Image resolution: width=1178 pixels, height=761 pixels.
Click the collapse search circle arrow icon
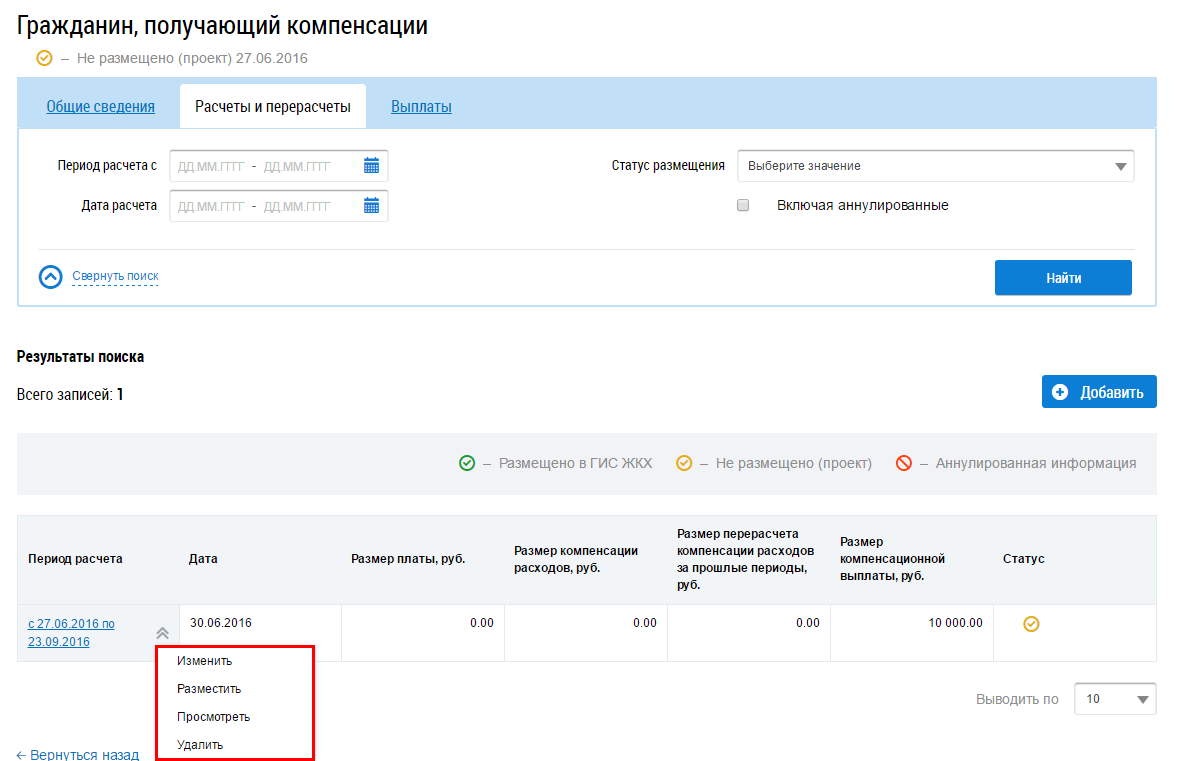click(50, 277)
